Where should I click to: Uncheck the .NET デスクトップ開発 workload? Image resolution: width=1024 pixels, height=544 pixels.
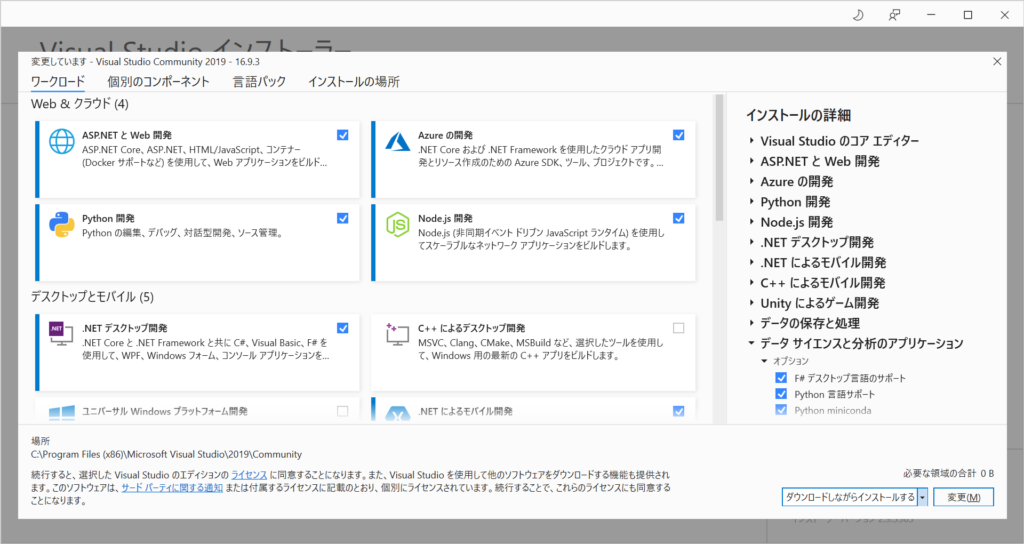342,328
